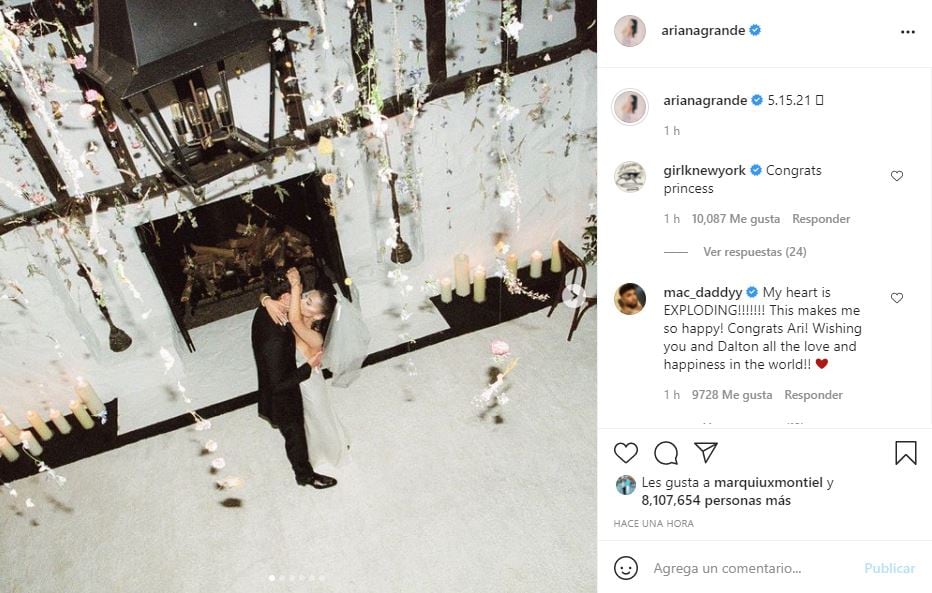
Task: Reply to girlknewyork's comment with Responder
Action: click(821, 219)
